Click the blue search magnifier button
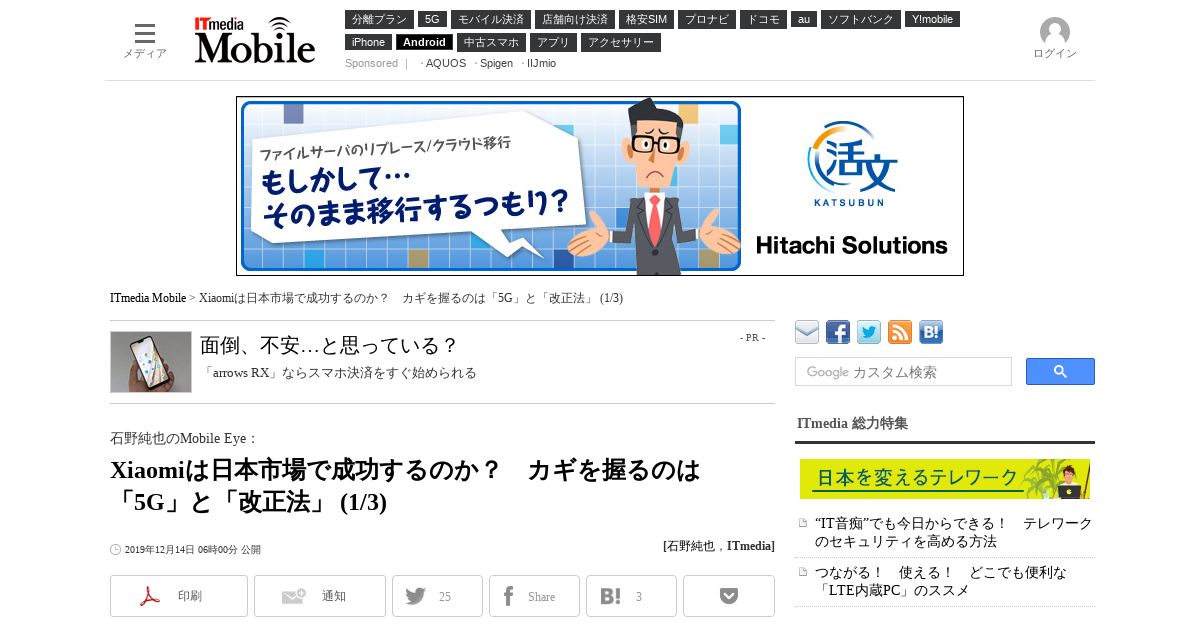1200x630 pixels. coord(1060,372)
